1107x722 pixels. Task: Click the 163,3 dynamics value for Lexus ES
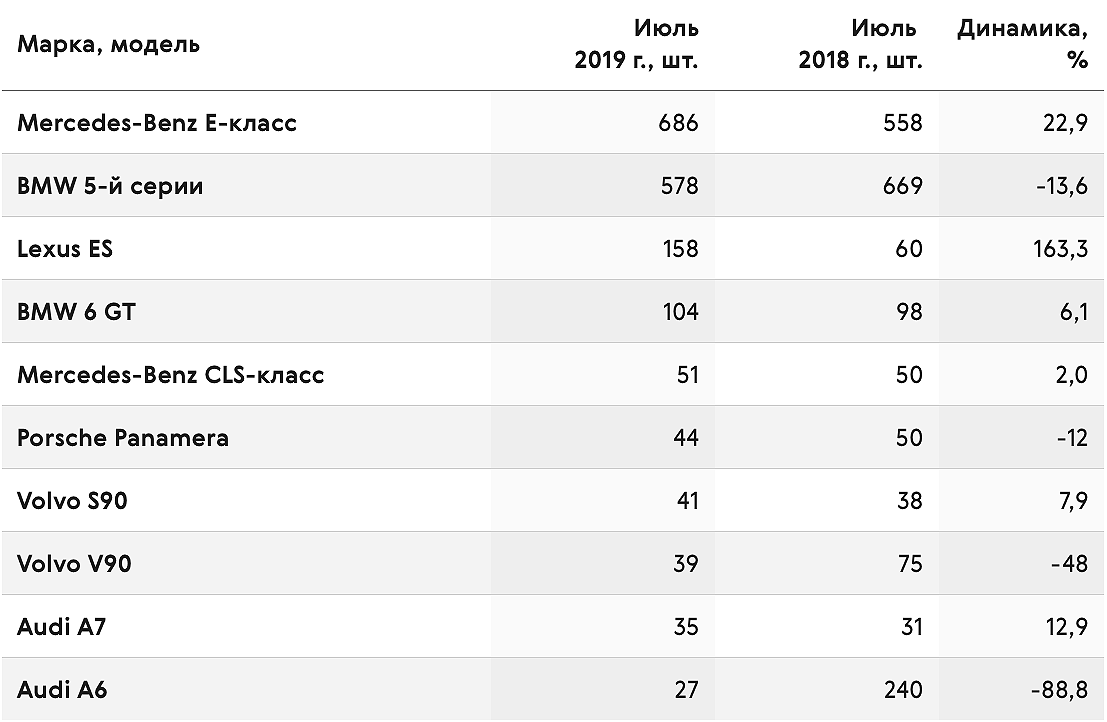pyautogui.click(x=1060, y=249)
